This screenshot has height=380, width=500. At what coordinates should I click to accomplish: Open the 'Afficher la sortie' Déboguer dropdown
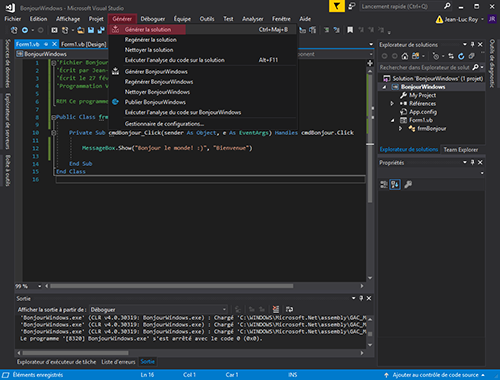pyautogui.click(x=158, y=310)
